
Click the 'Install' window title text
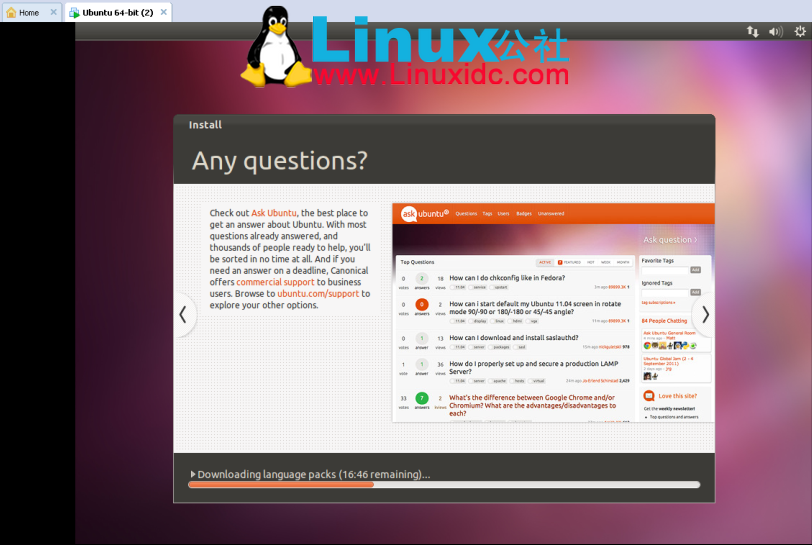click(x=205, y=125)
